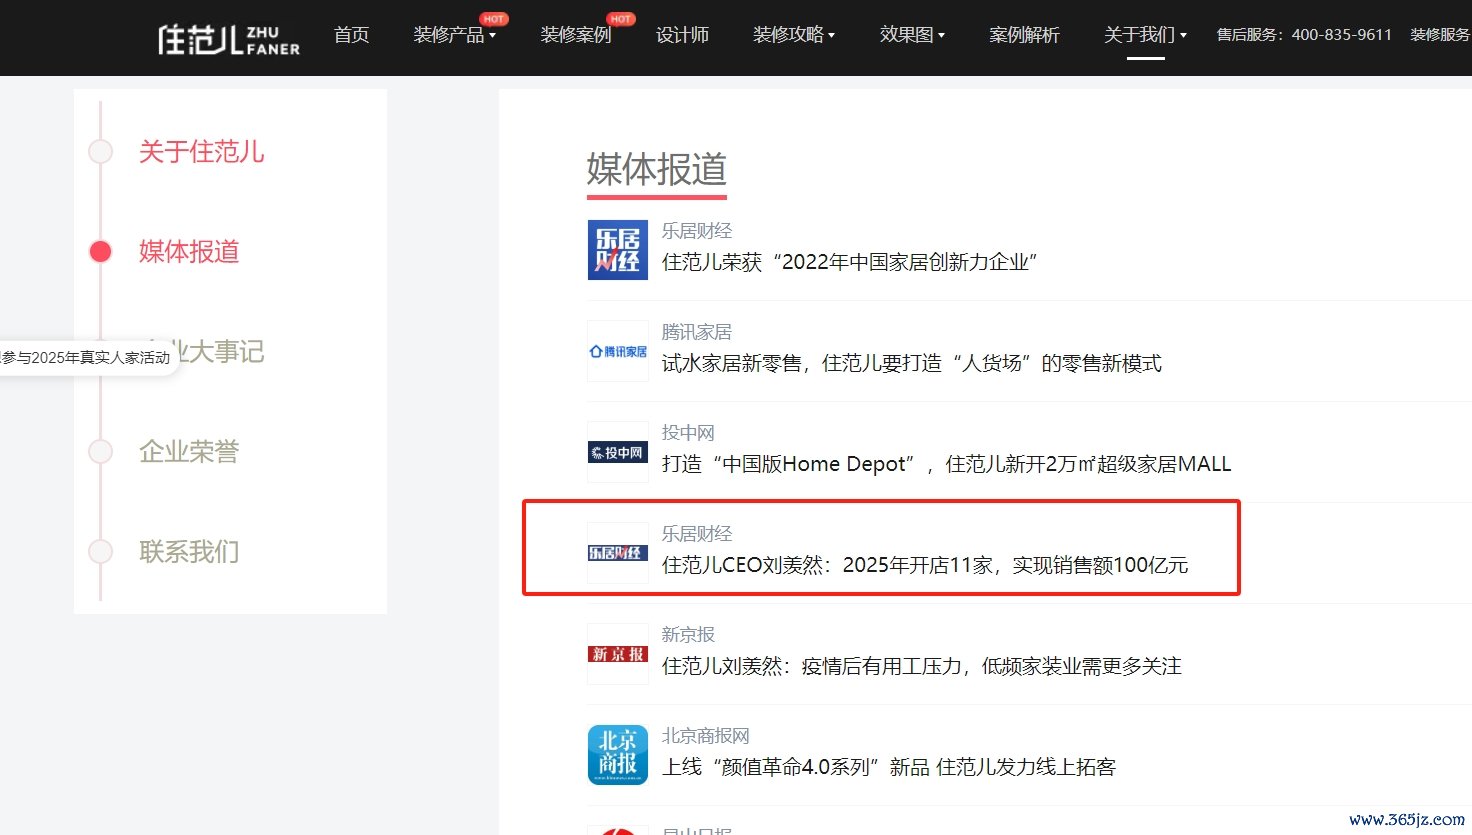Open the 住范儿CEO刘羡然 2025年开店11家 article
Viewport: 1472px width, 835px height.
click(925, 565)
